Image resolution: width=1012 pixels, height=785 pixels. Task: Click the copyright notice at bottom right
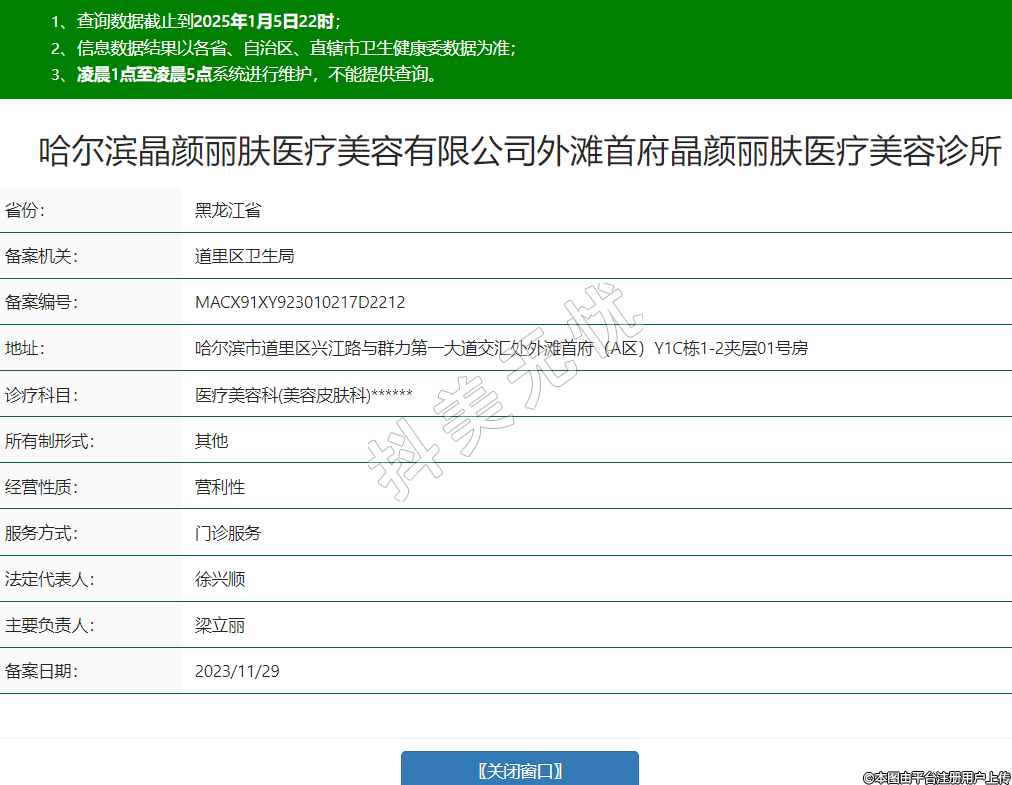pos(936,777)
